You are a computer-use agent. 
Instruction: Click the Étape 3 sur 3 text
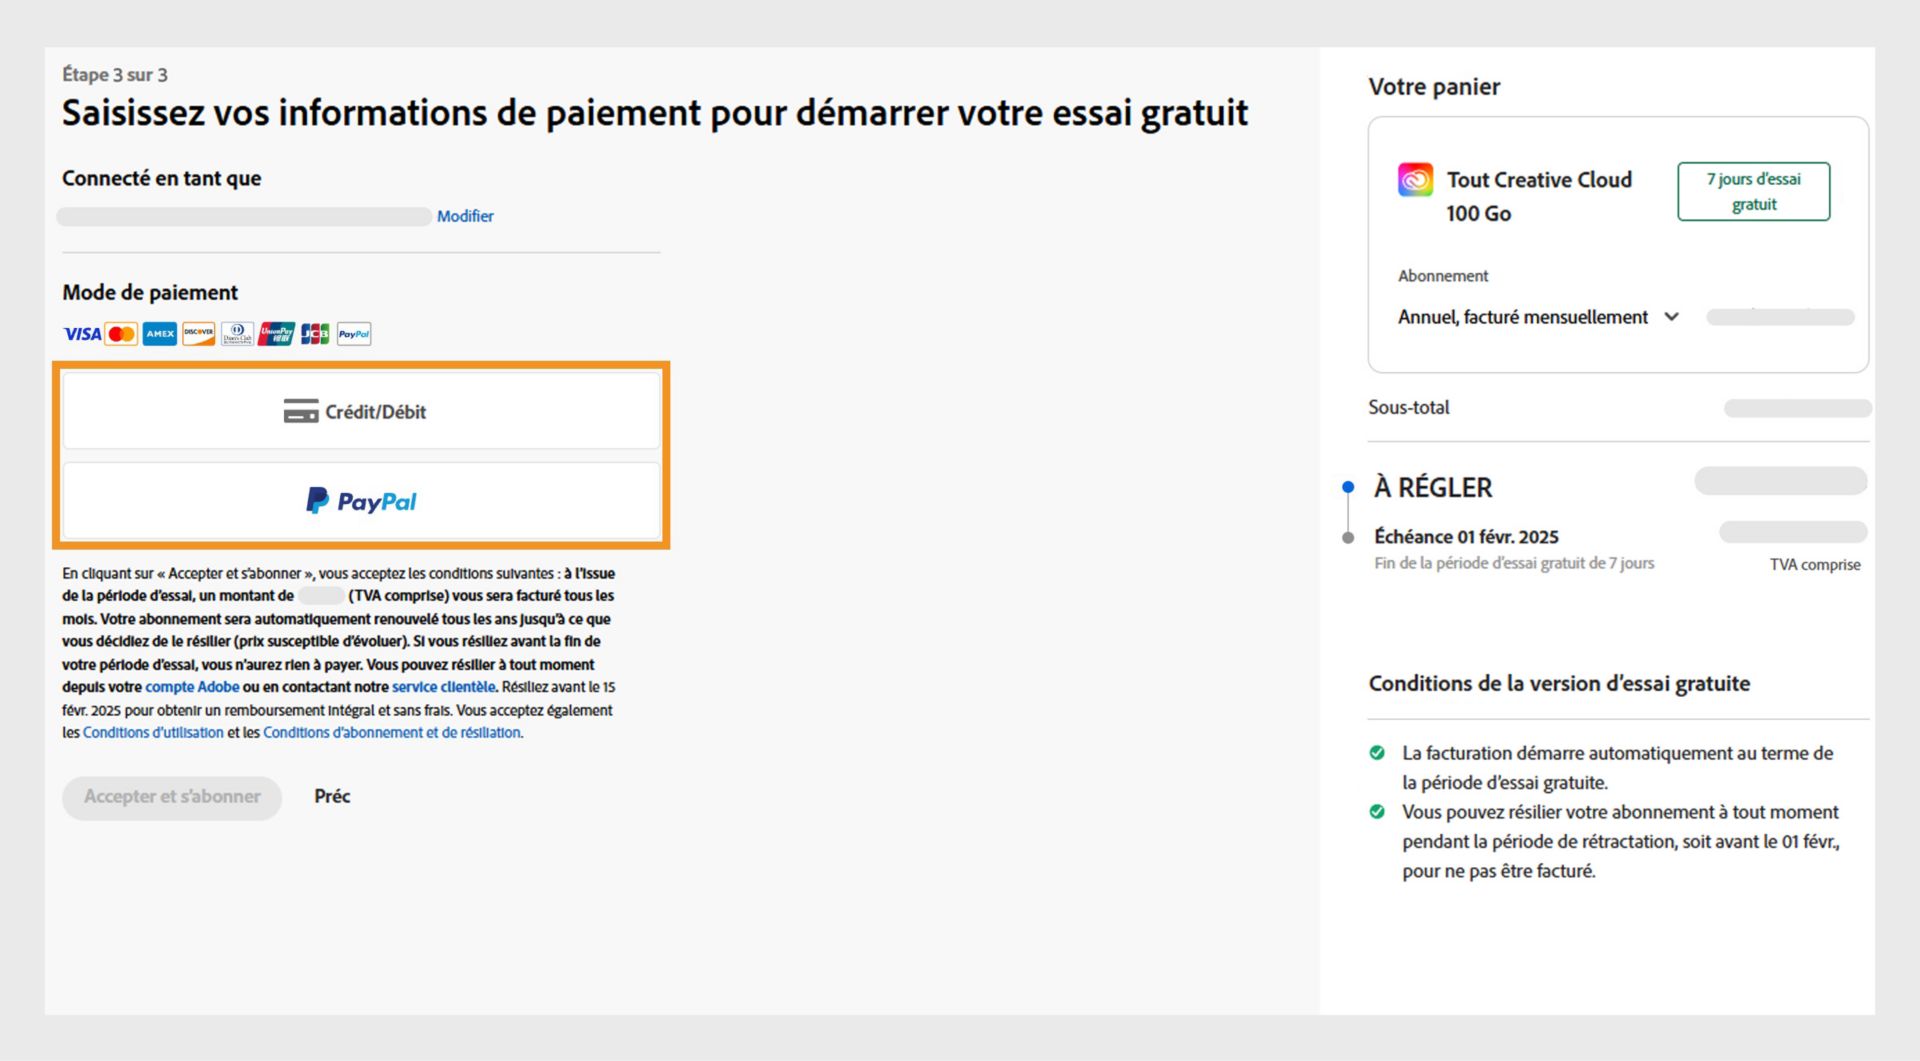point(115,75)
